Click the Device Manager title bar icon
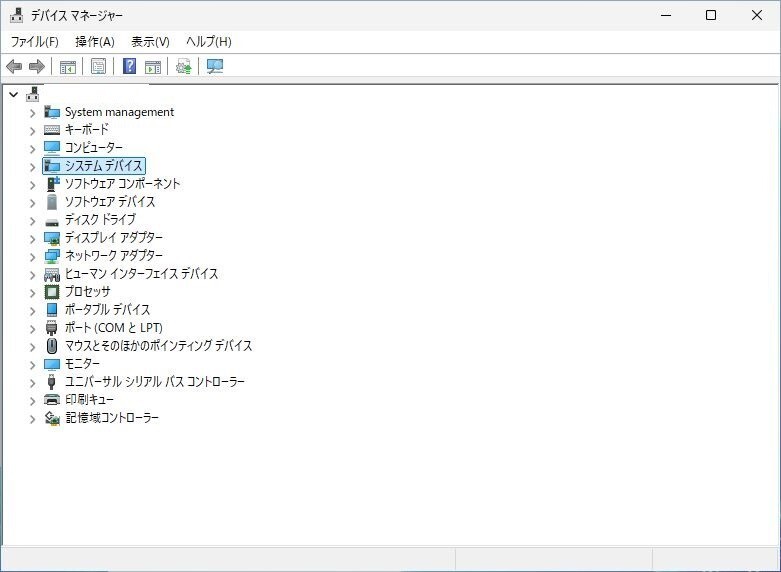Image resolution: width=781 pixels, height=572 pixels. (16, 15)
